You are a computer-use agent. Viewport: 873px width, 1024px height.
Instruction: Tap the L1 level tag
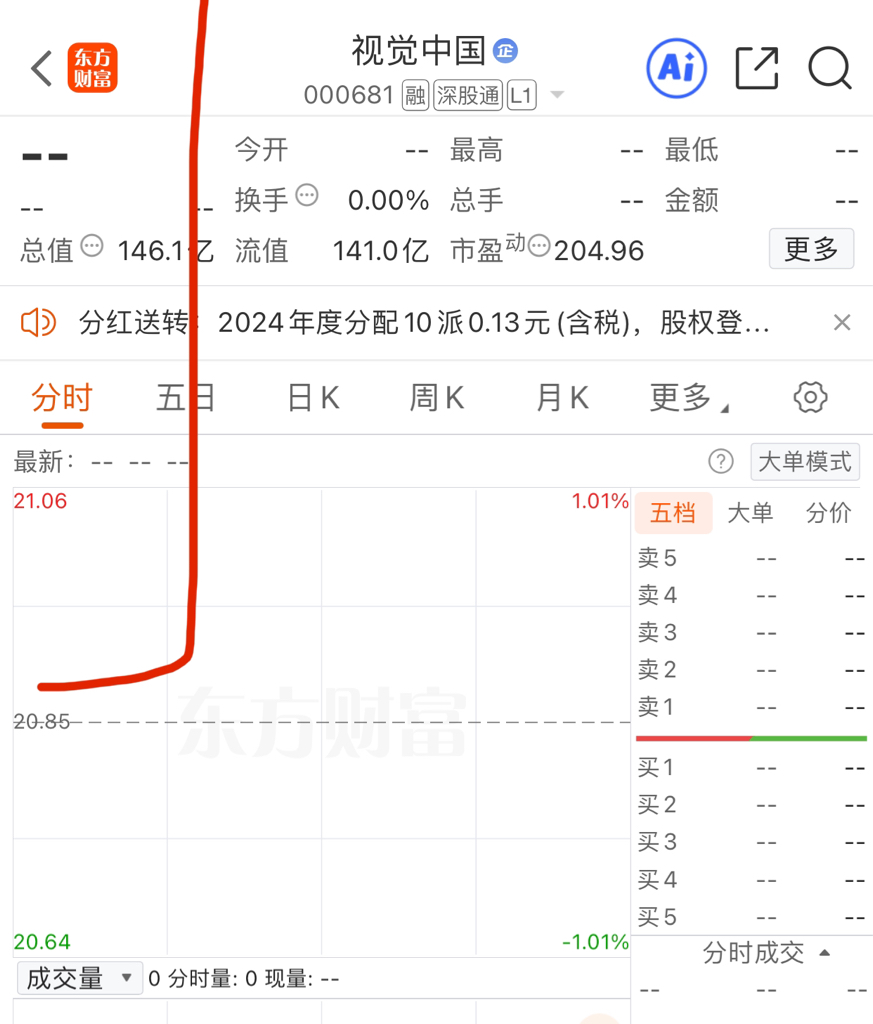point(522,95)
